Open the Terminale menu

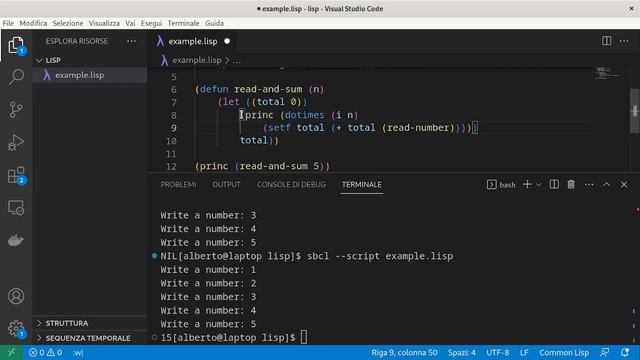pyautogui.click(x=183, y=23)
